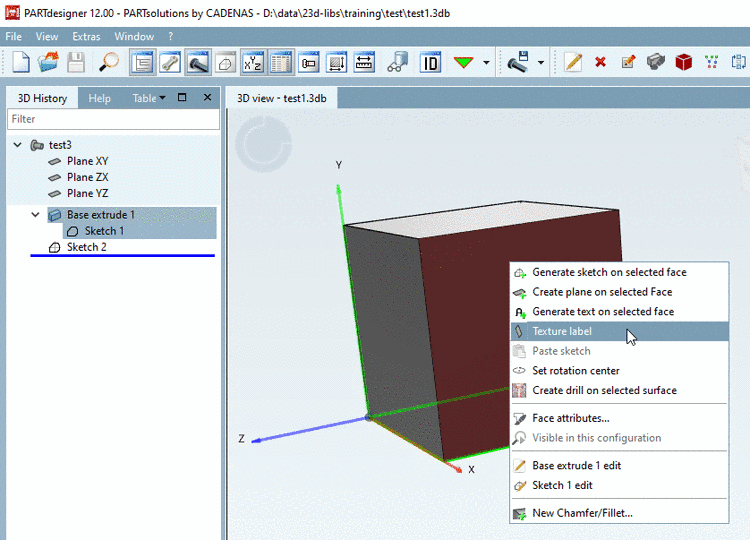The height and width of the screenshot is (540, 750).
Task: Toggle the XYZ axes display button
Action: tap(253, 62)
